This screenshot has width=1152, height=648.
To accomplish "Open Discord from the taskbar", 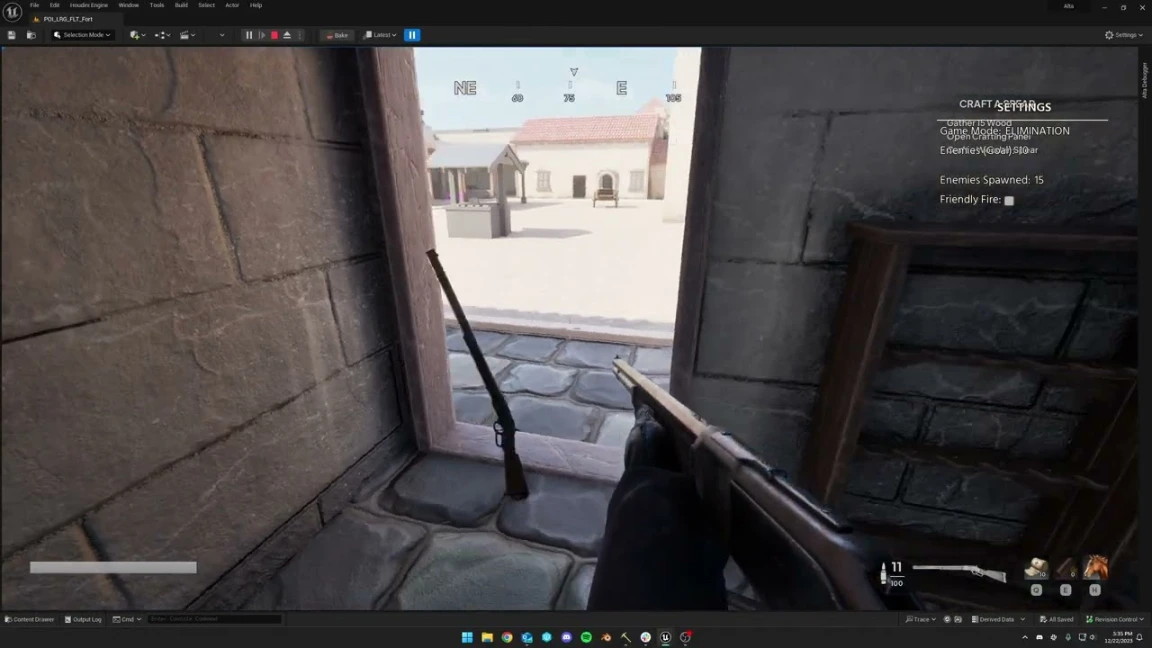I will 566,637.
